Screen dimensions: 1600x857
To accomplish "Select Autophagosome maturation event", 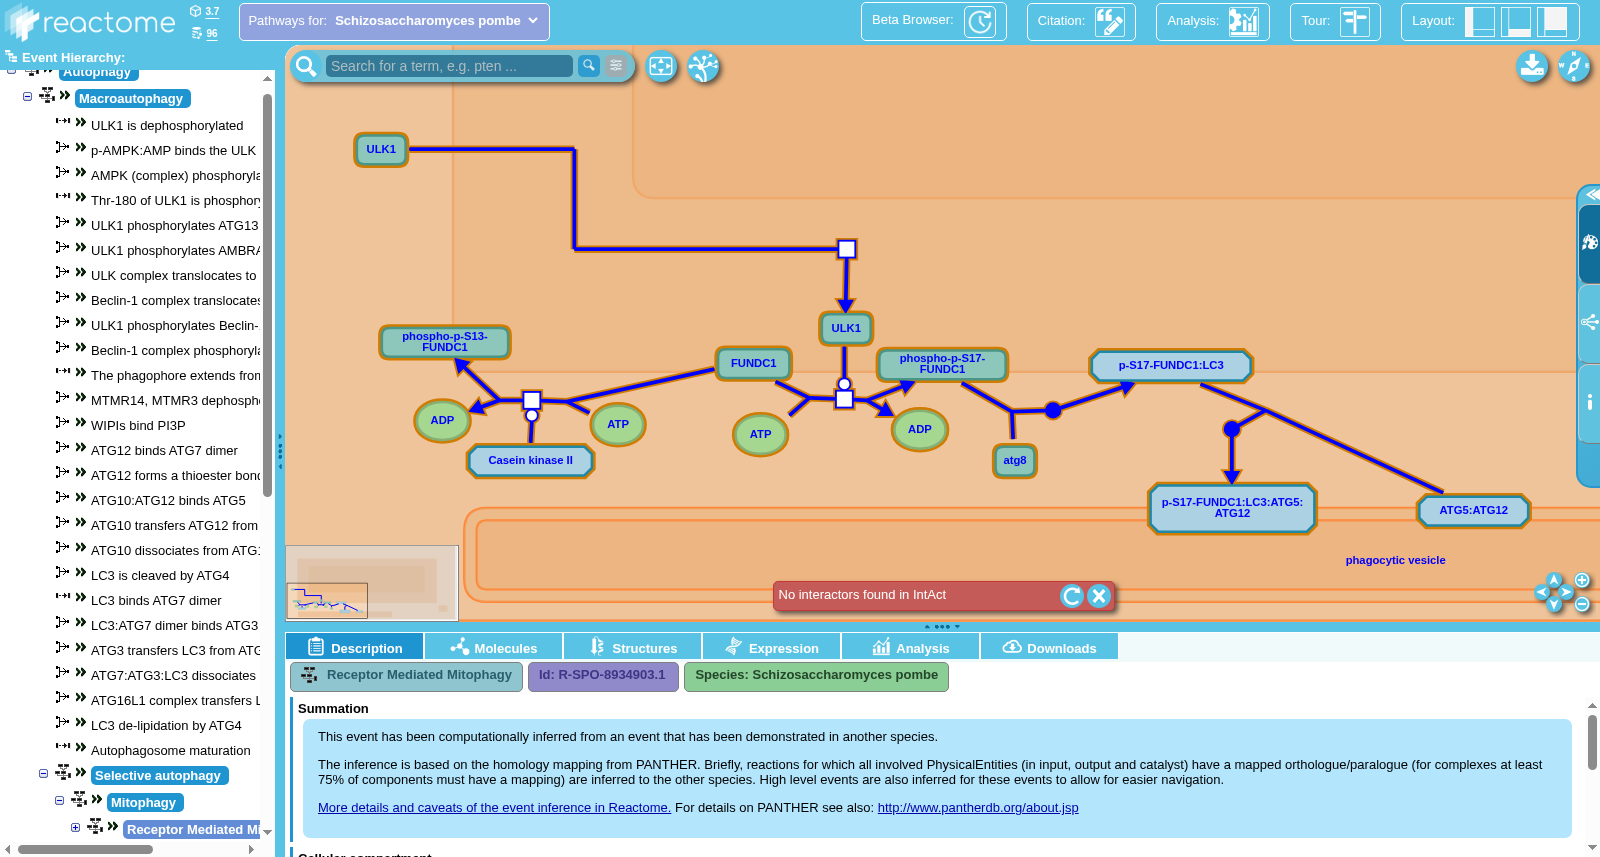I will [171, 751].
